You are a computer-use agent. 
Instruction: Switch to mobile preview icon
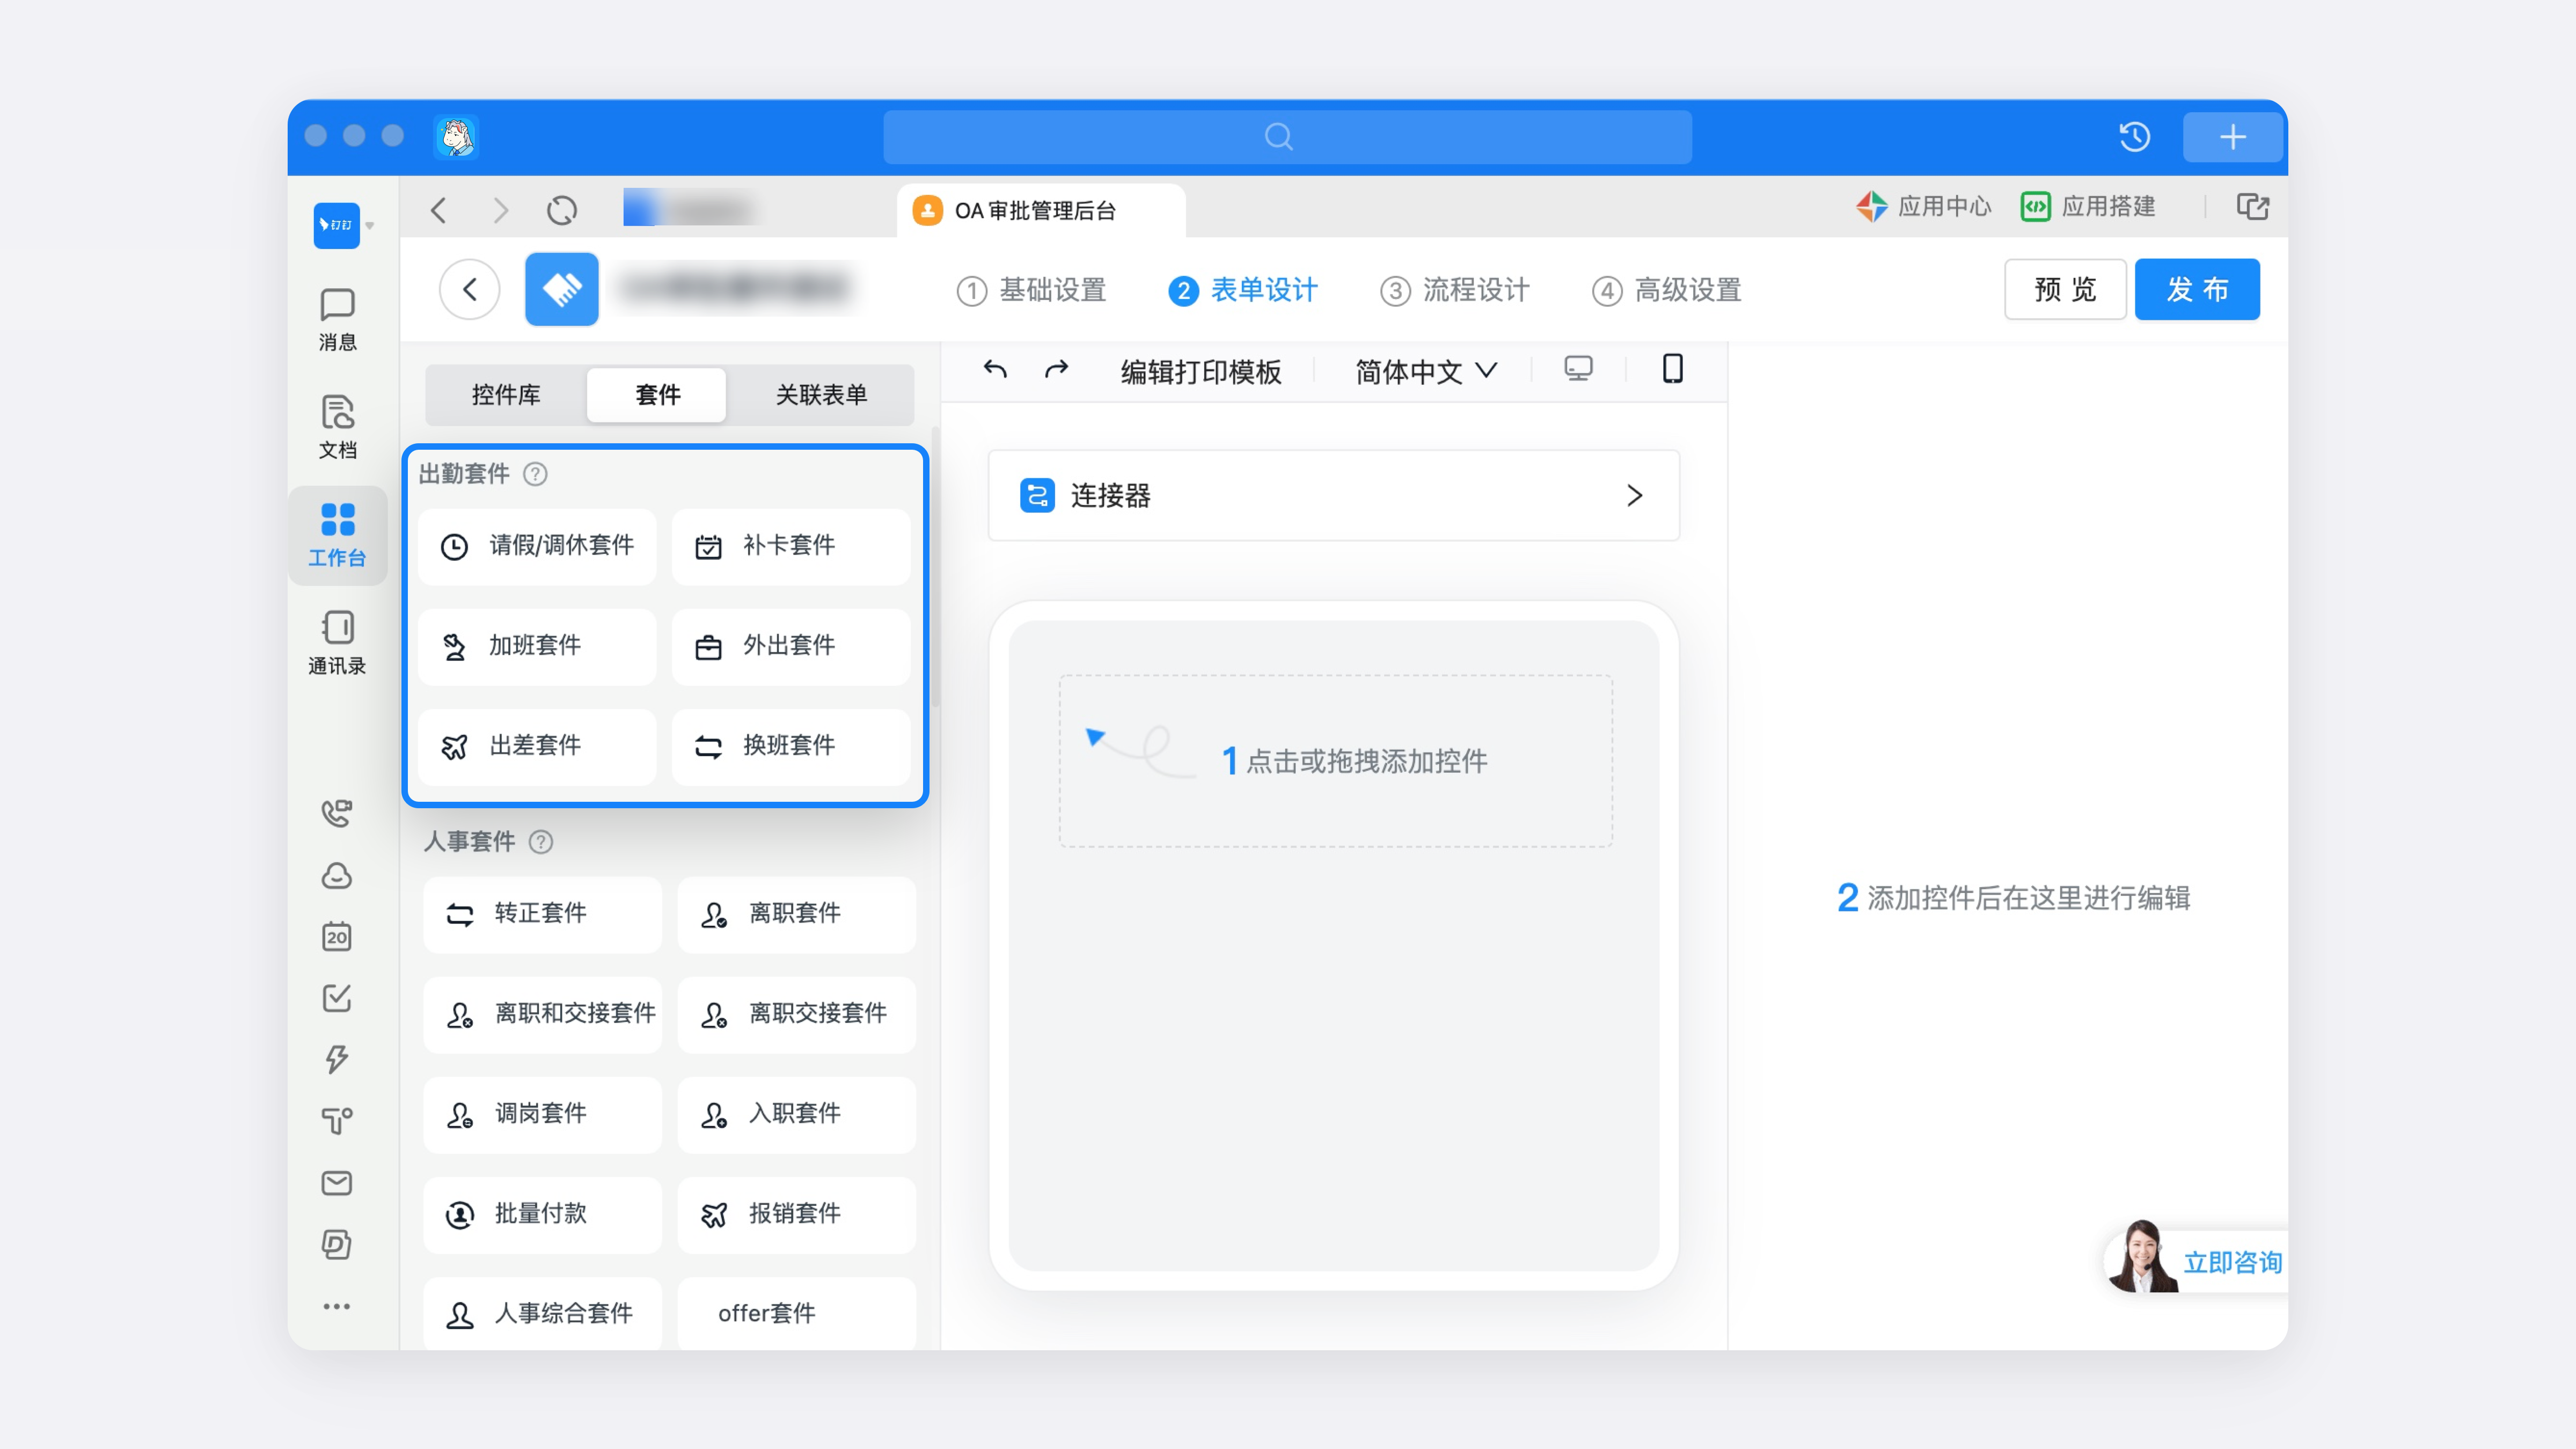pos(1672,369)
